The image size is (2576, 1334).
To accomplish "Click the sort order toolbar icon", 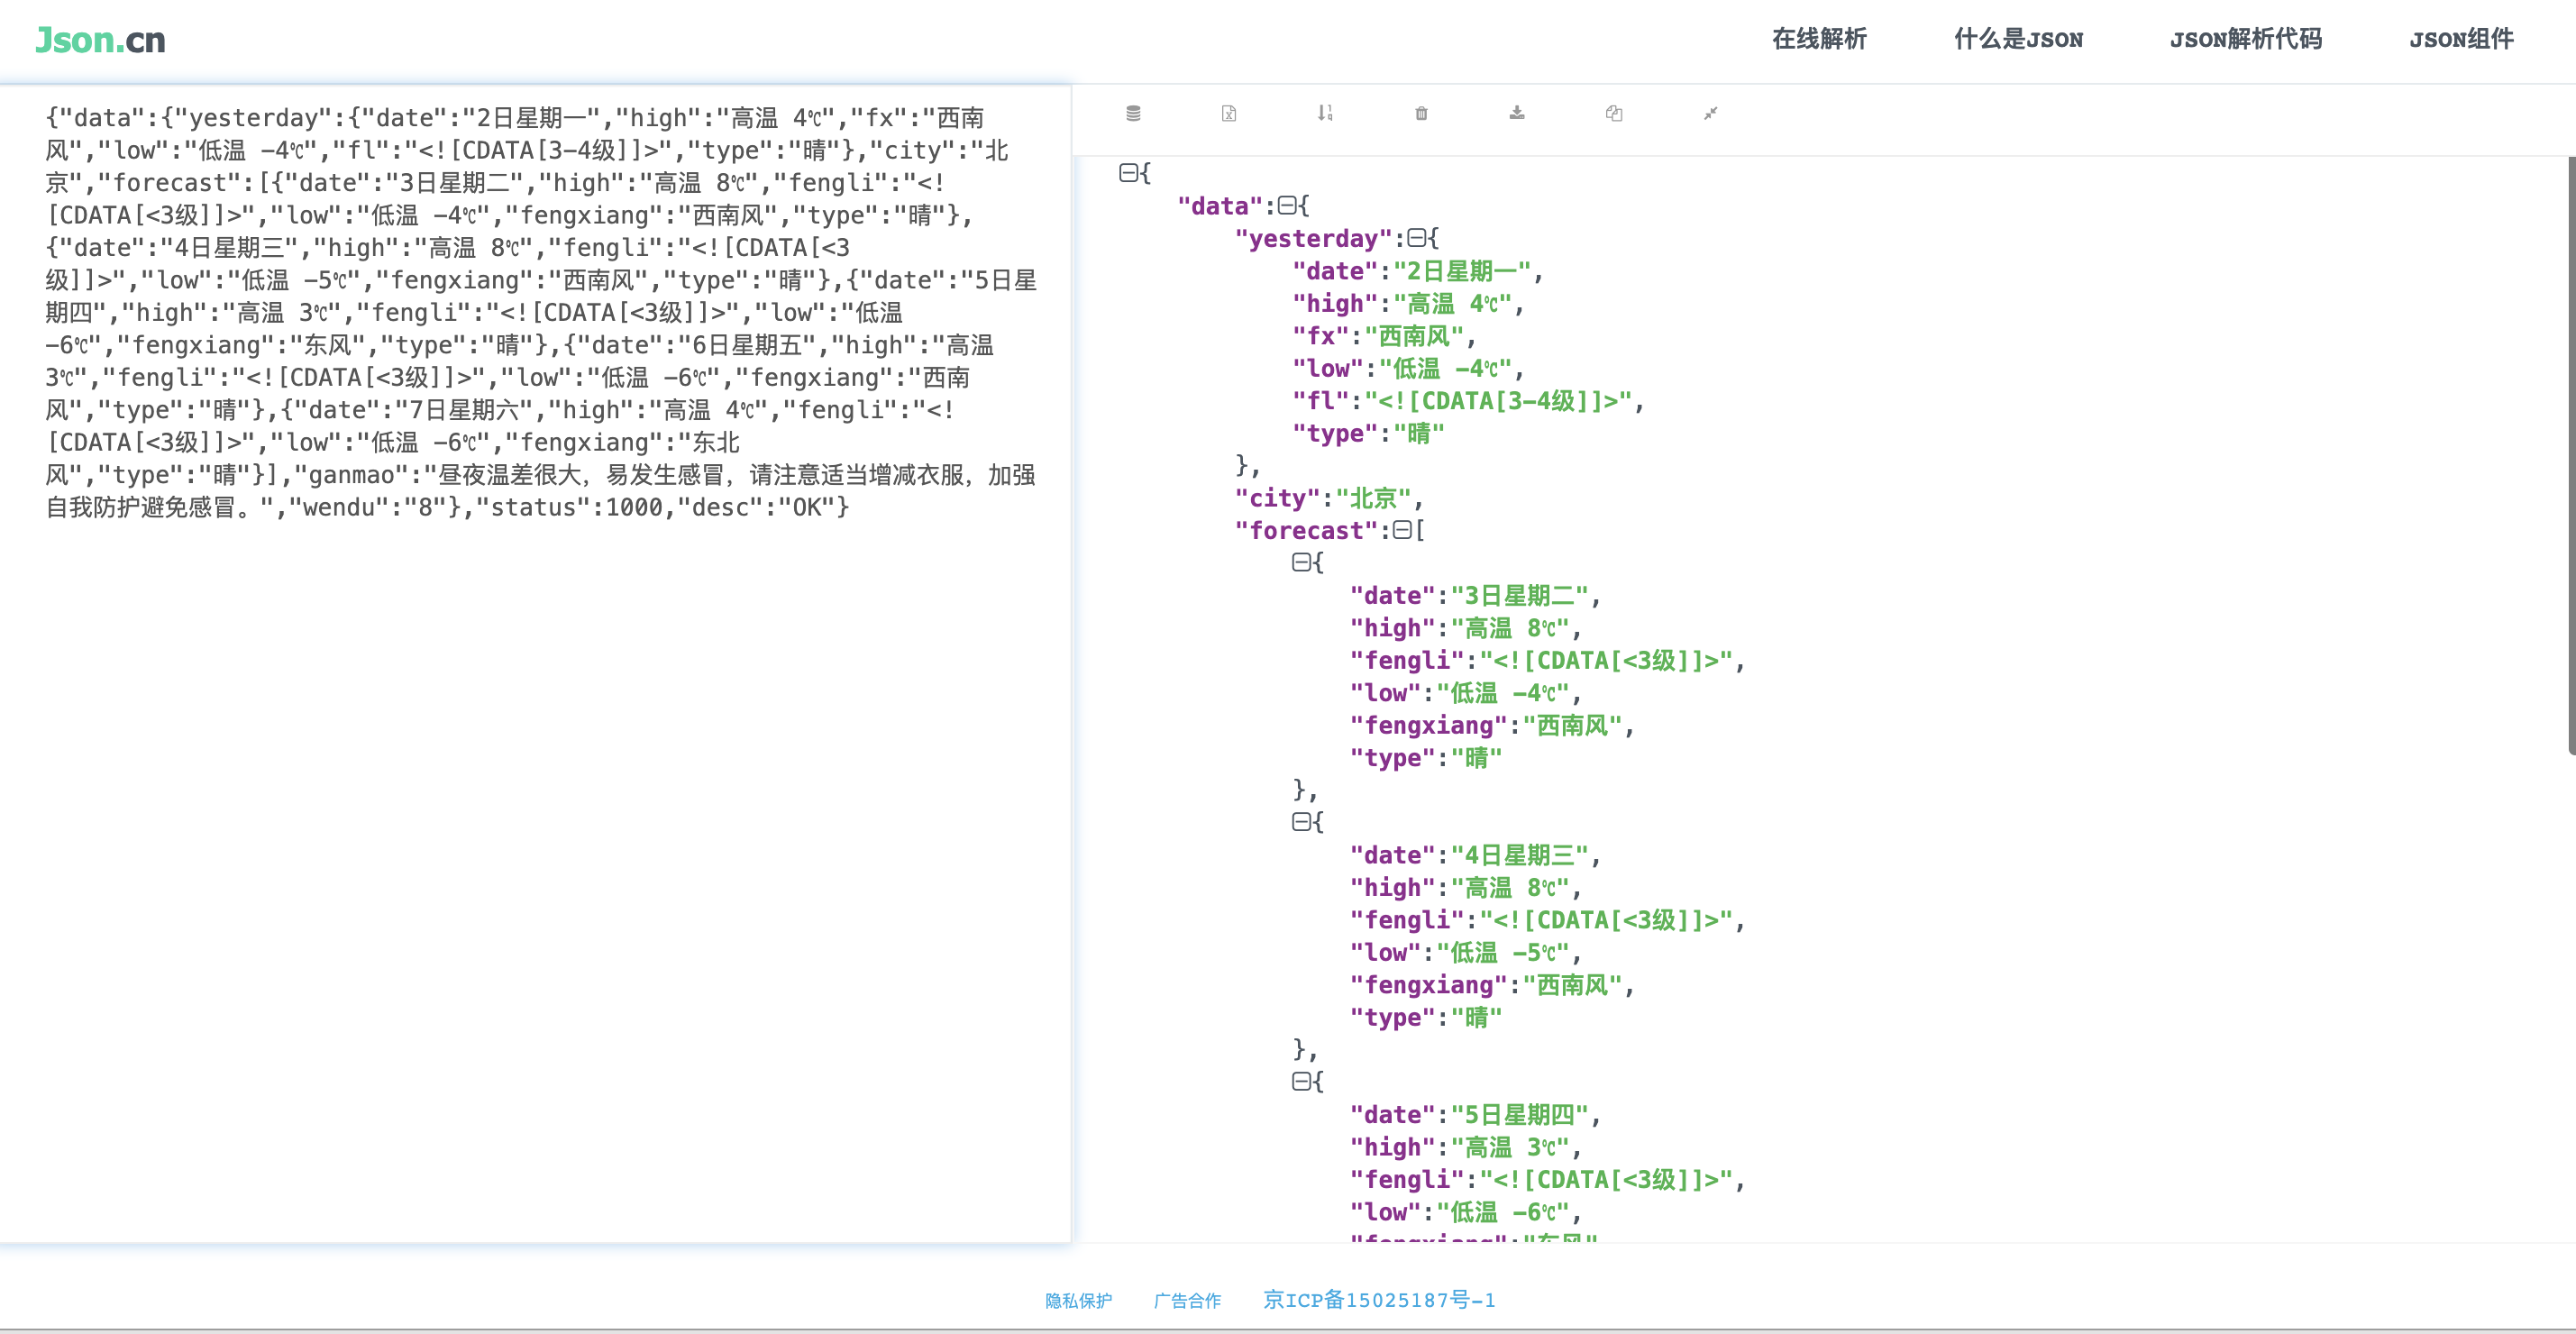I will click(1325, 113).
